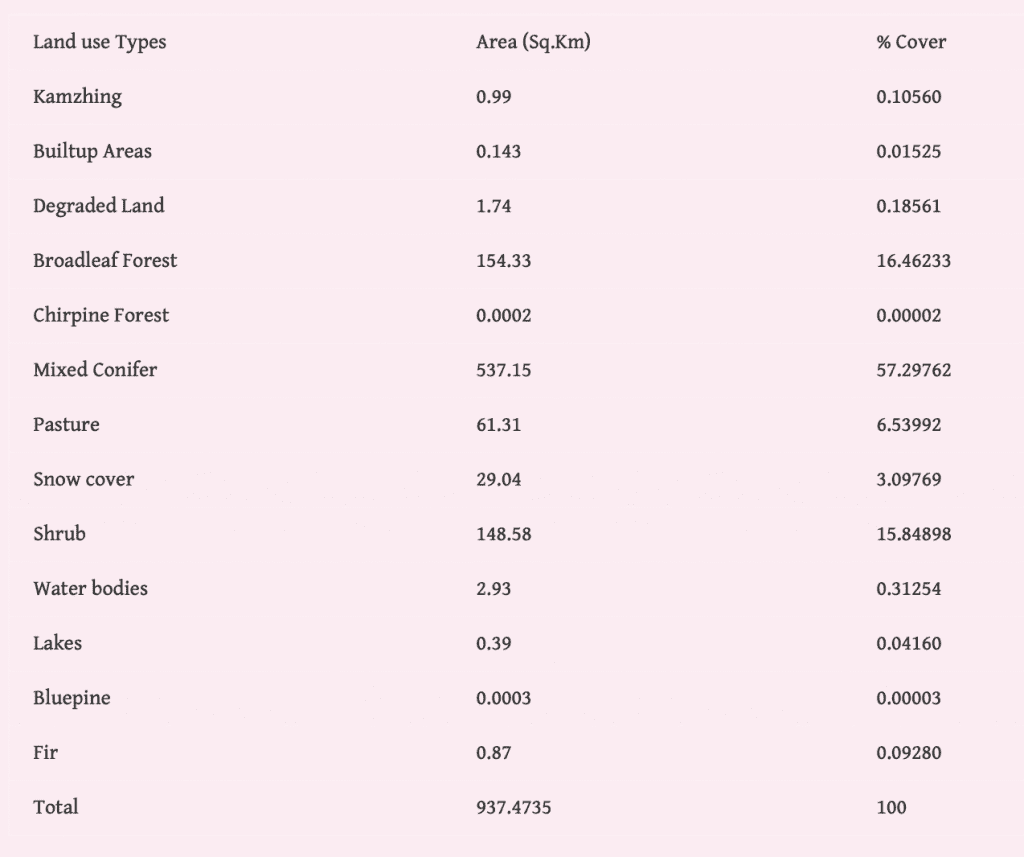
Task: Click the total percent cover value 100
Action: click(891, 807)
